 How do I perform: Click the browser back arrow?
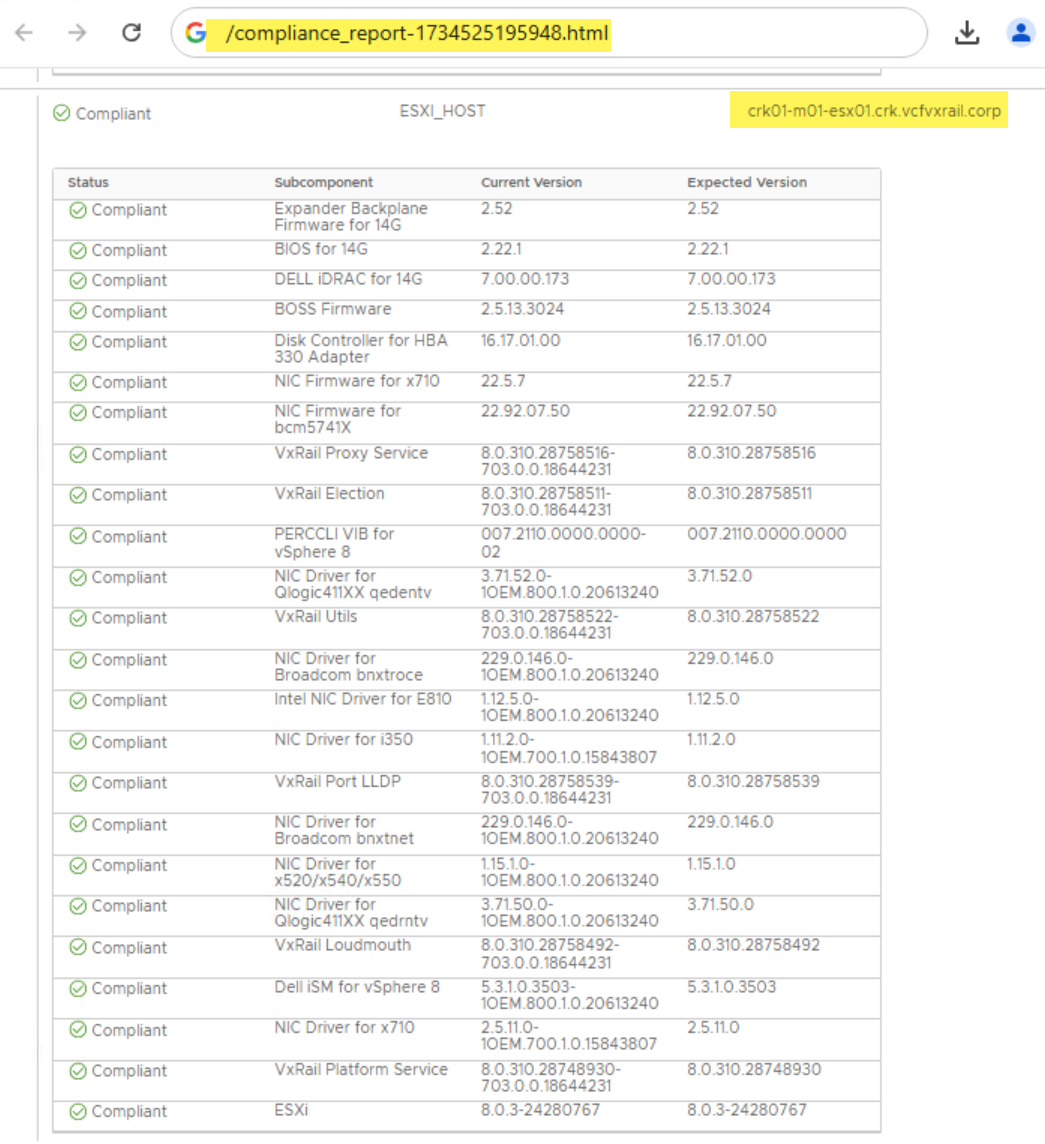click(24, 33)
